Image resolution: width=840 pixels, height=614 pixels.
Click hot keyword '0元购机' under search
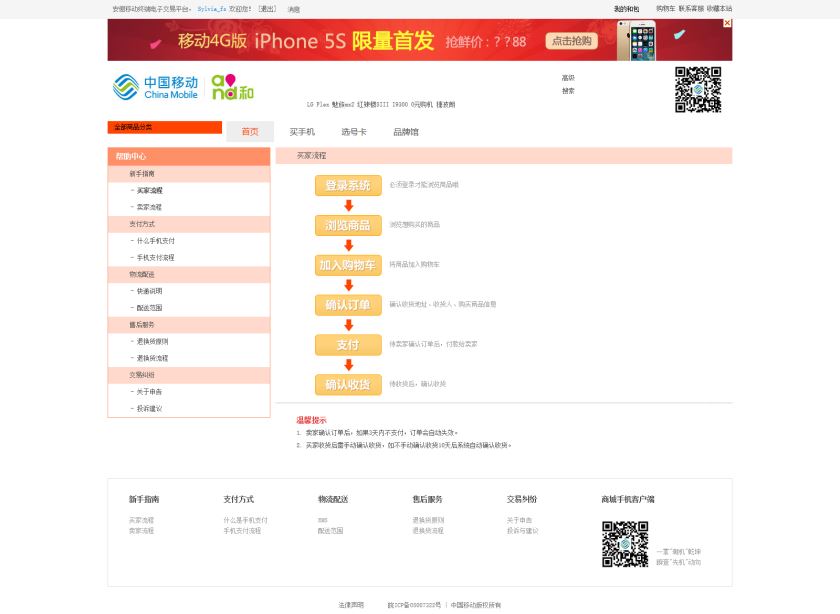tap(422, 104)
